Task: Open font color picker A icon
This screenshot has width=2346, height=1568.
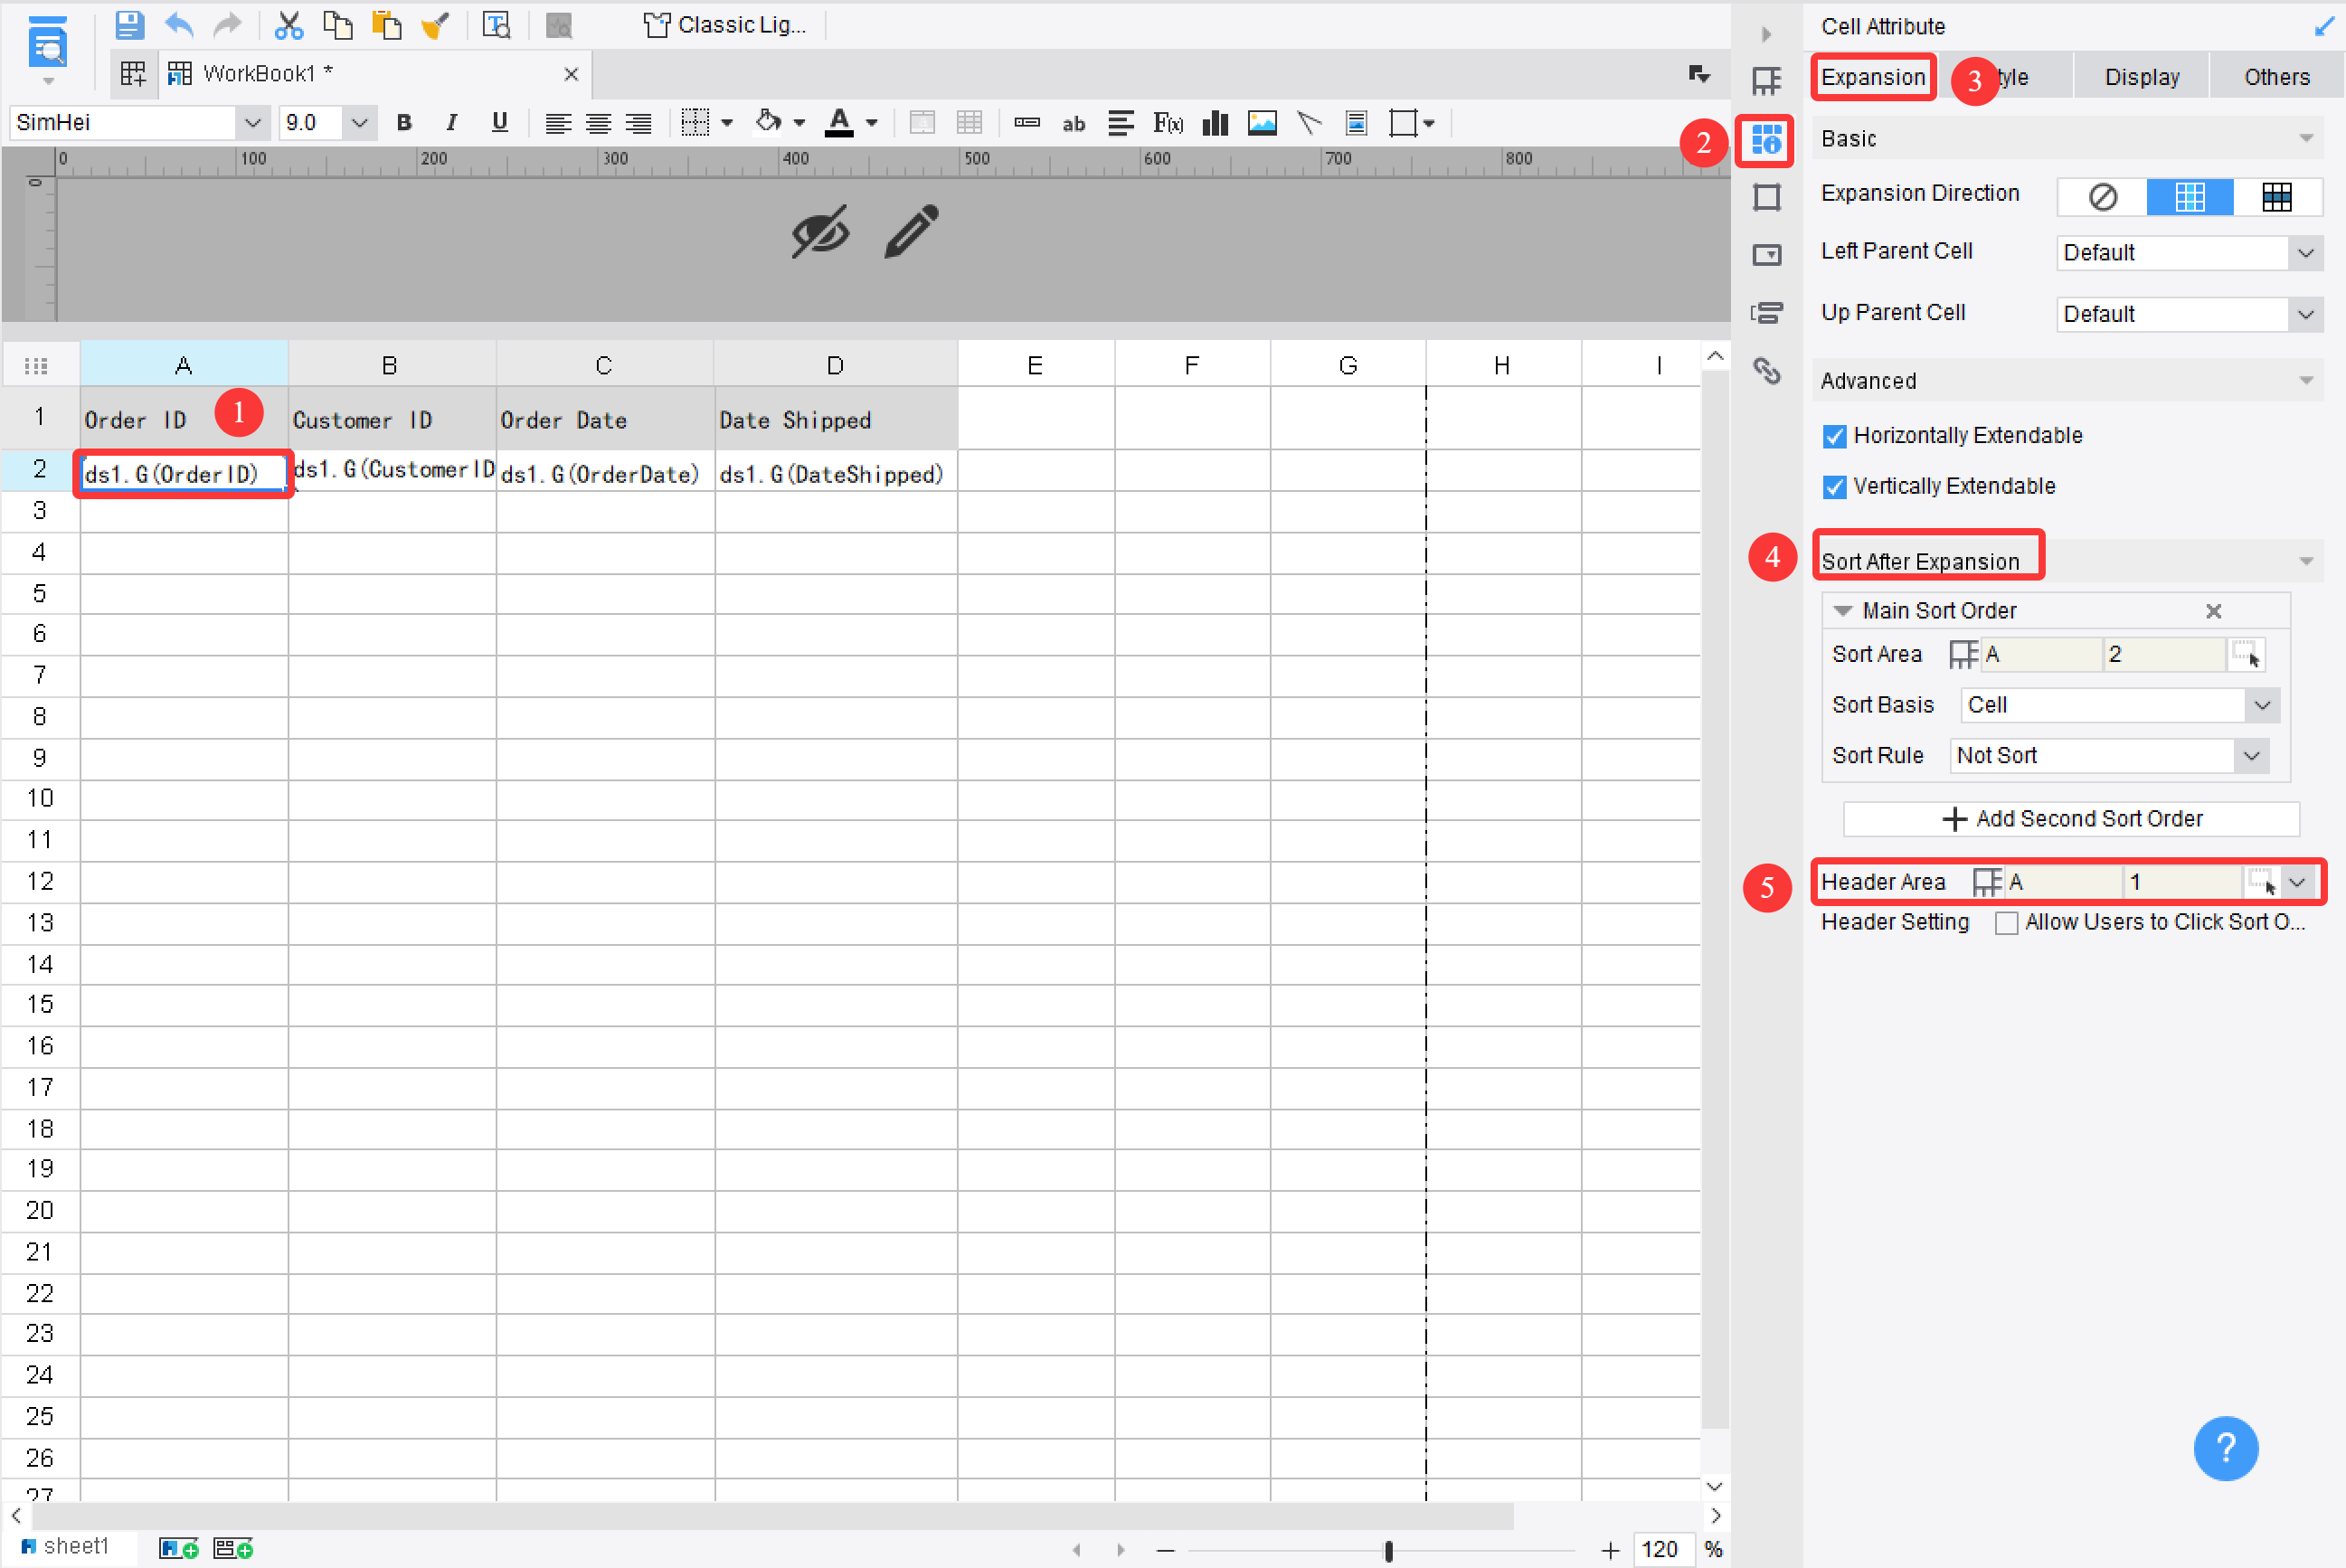Action: point(840,122)
